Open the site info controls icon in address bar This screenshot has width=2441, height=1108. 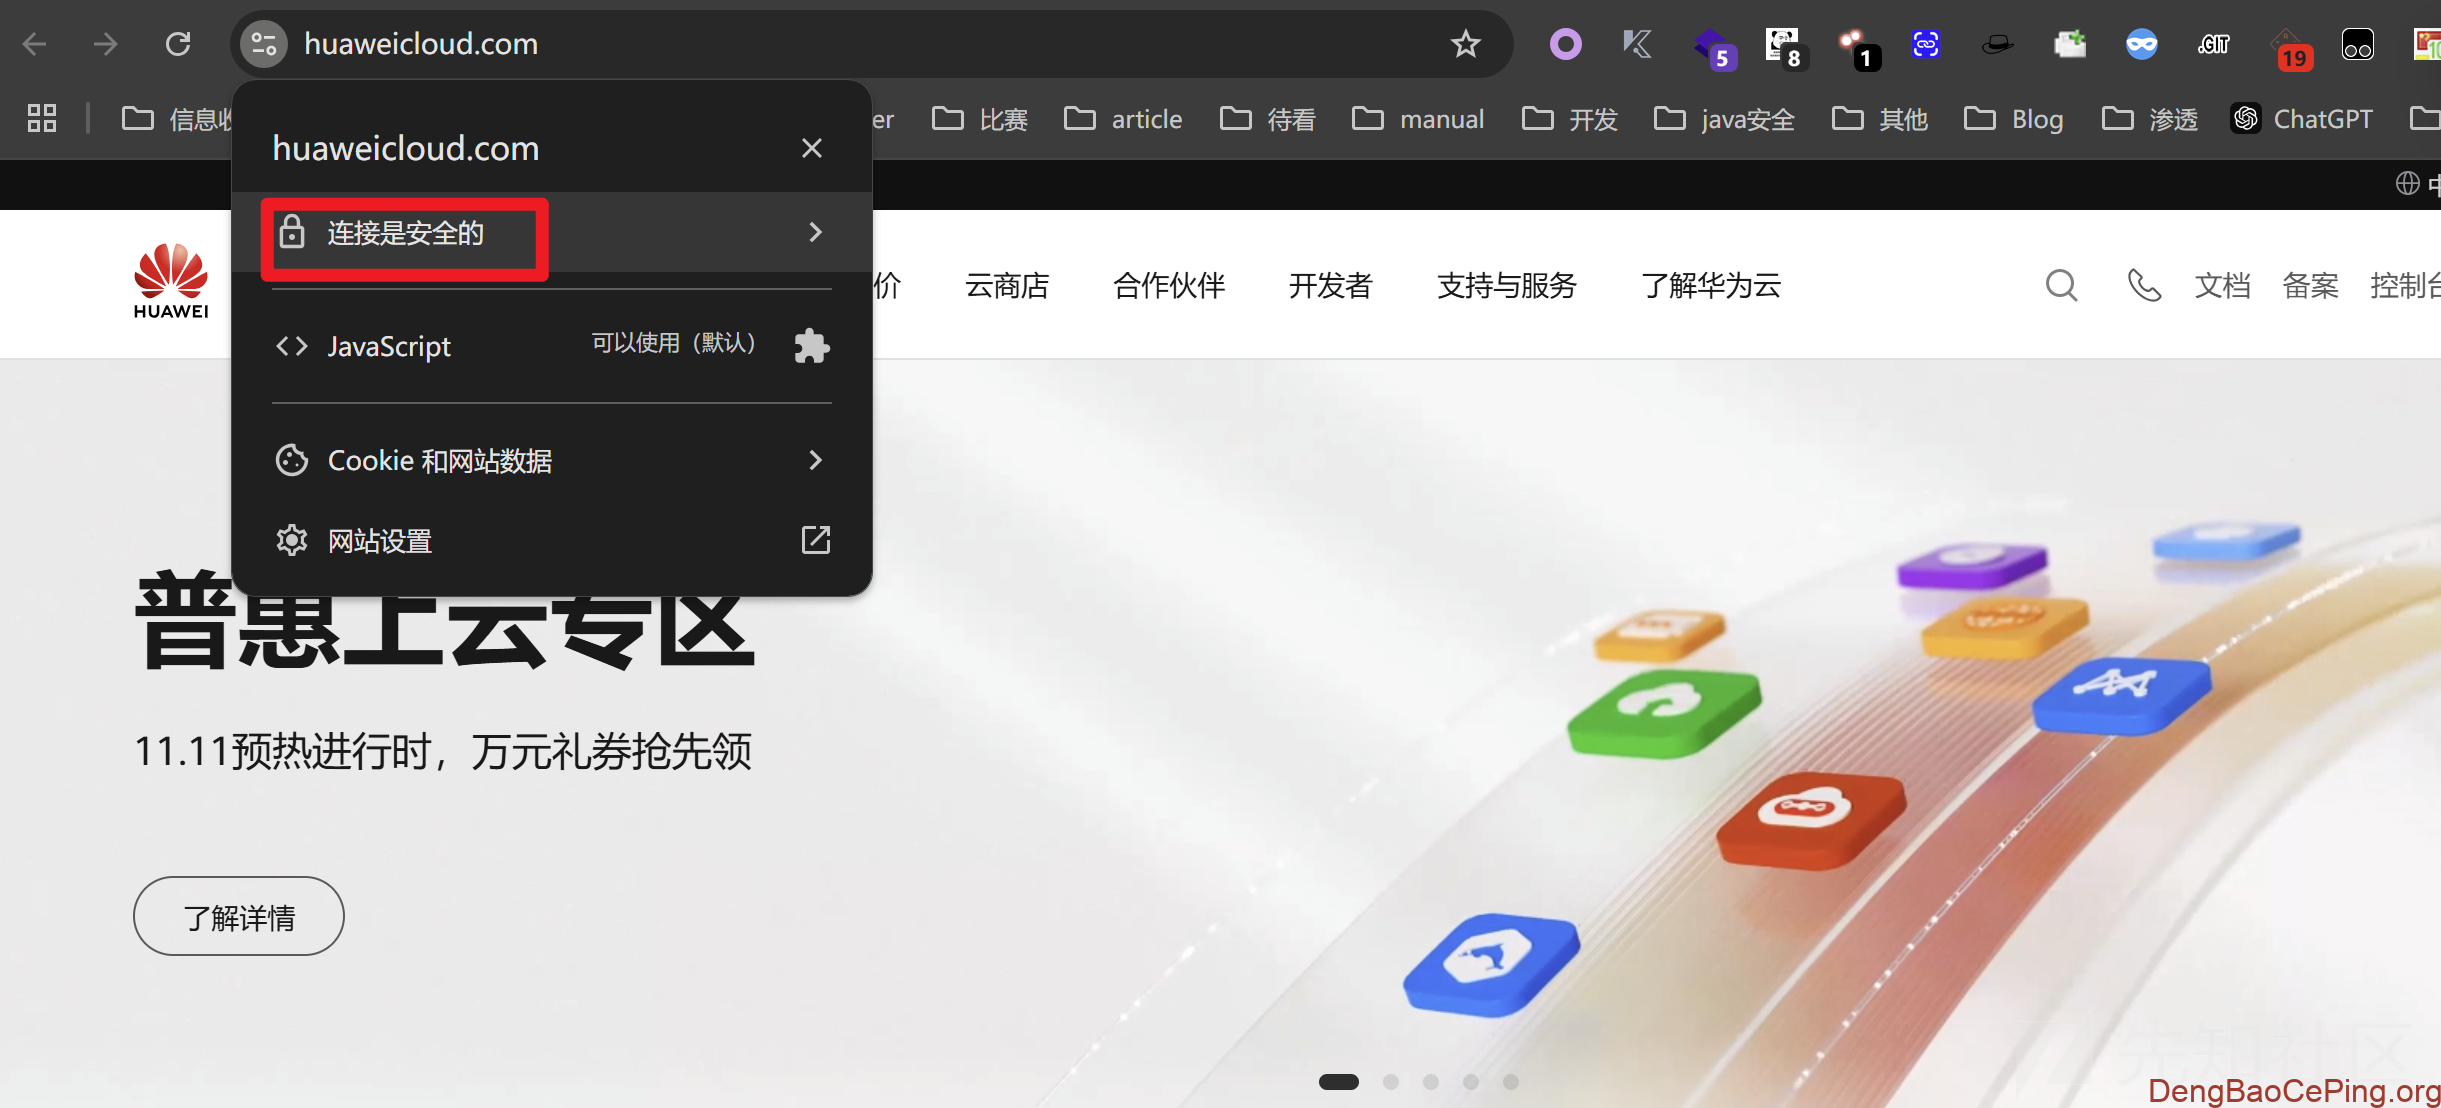tap(263, 43)
